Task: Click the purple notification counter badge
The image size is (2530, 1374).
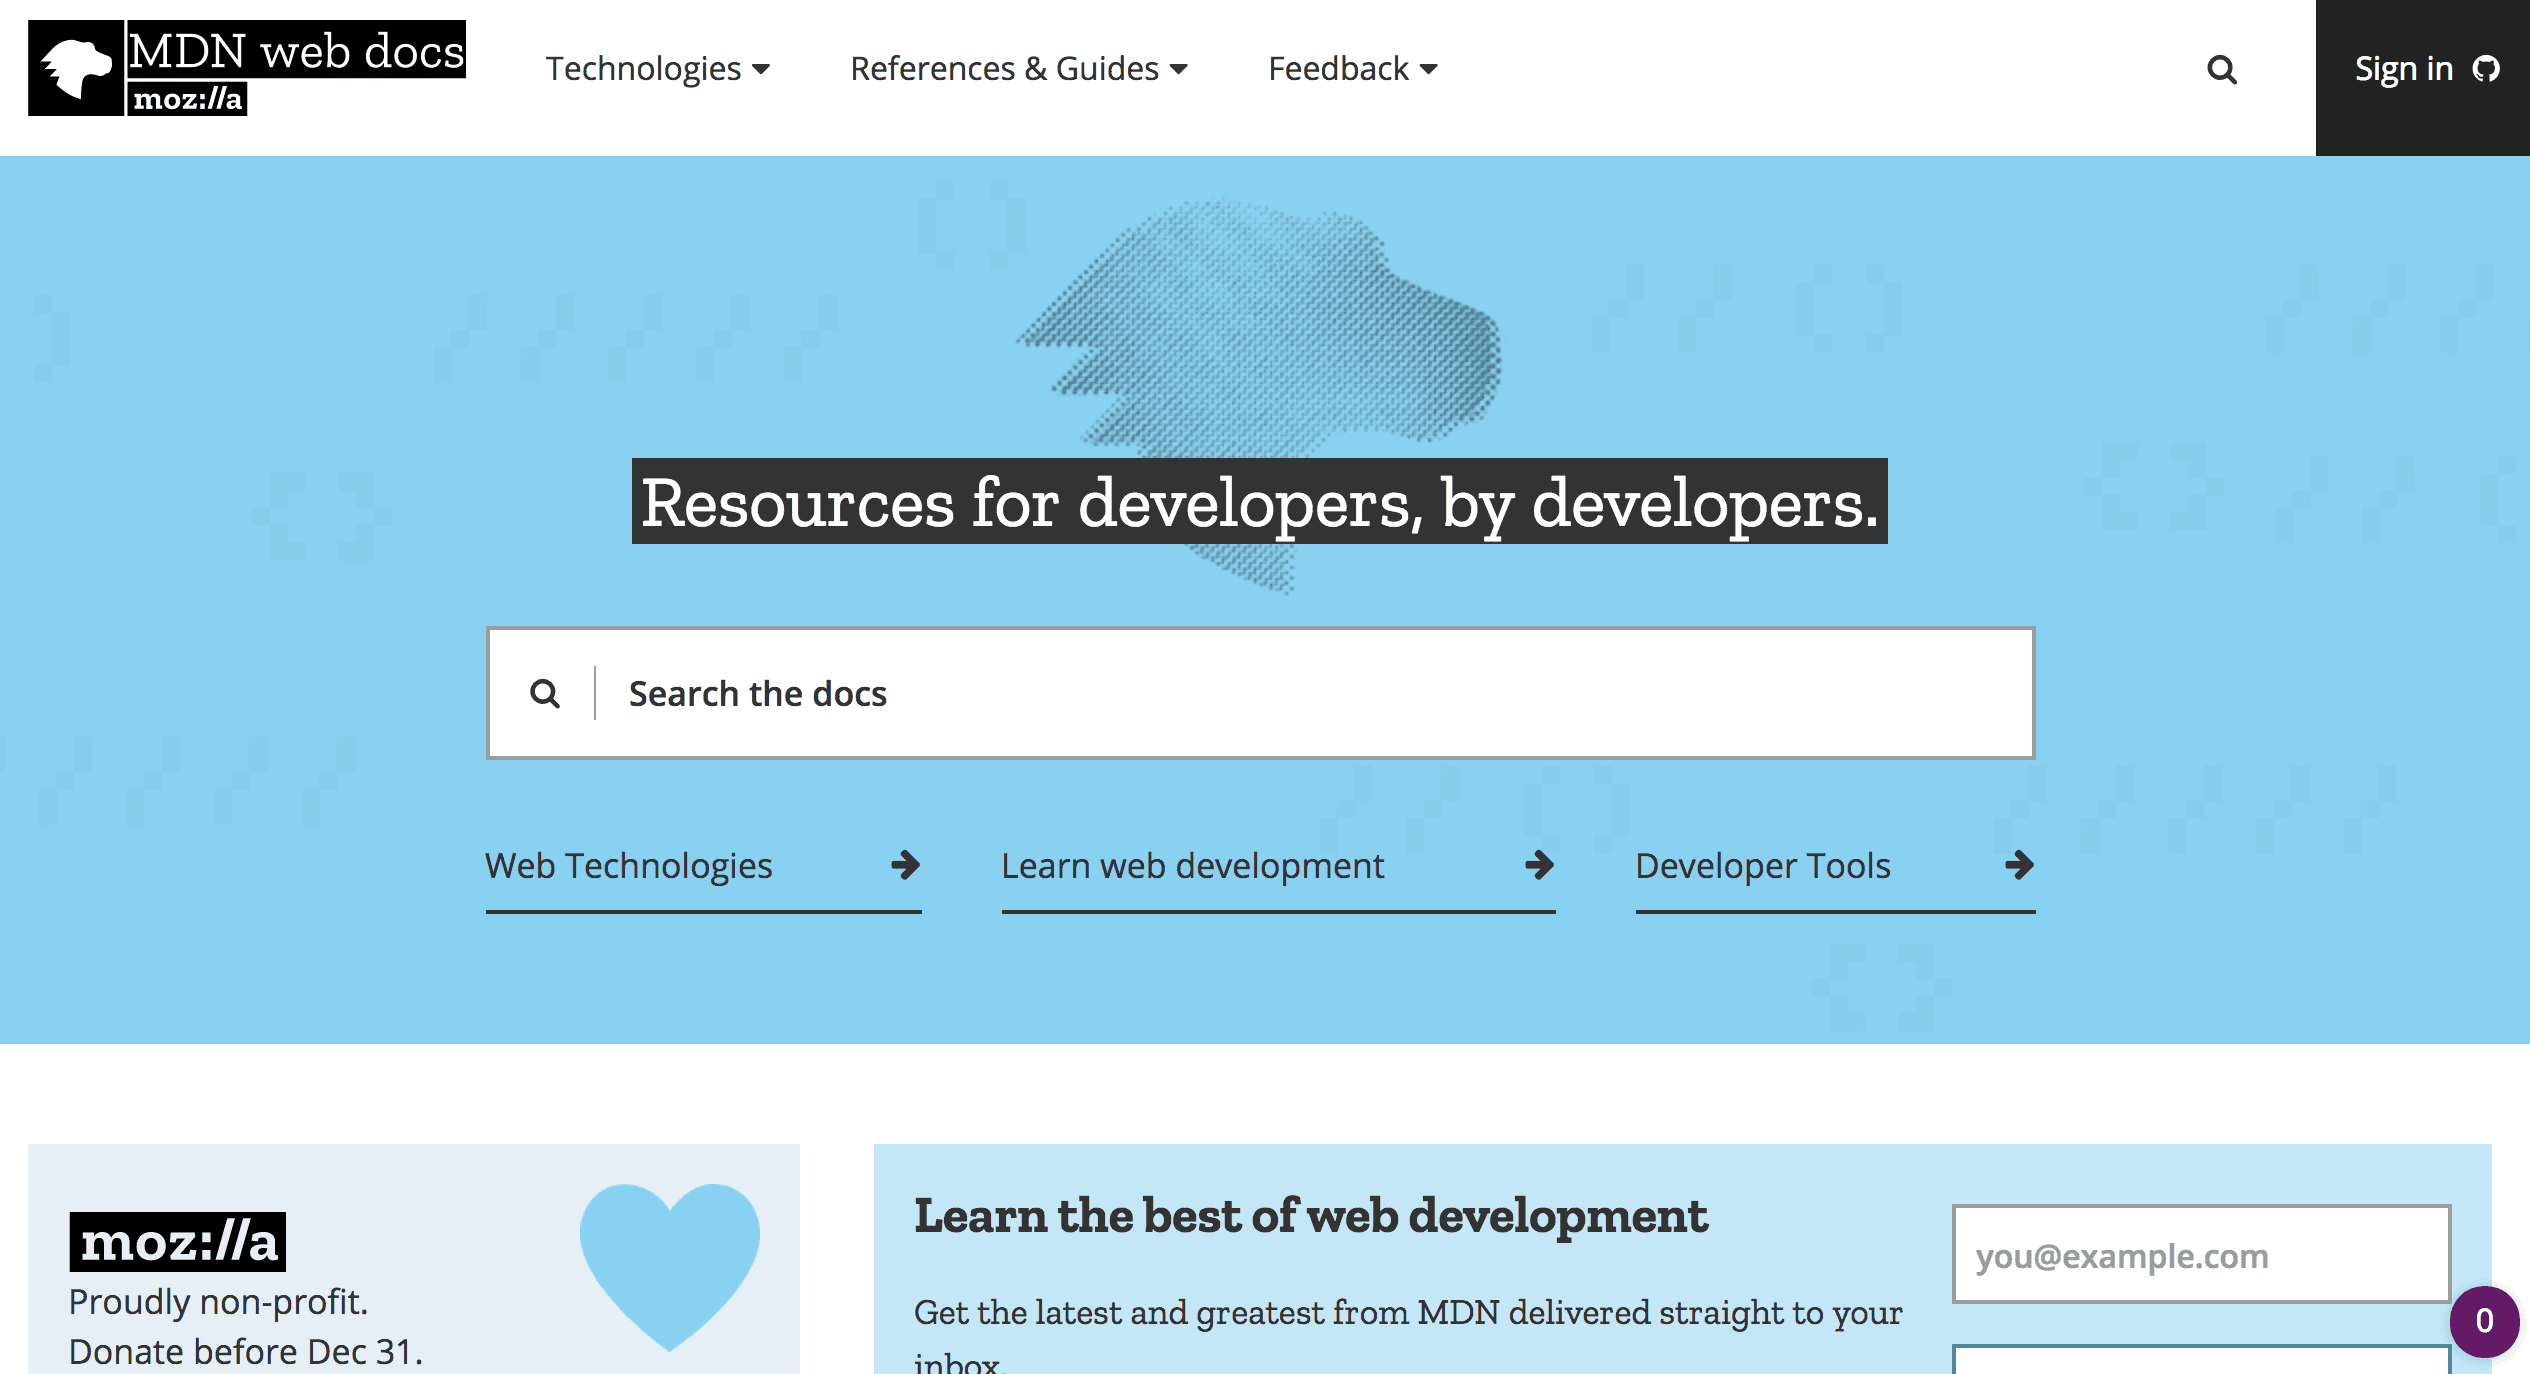Action: tap(2484, 1321)
